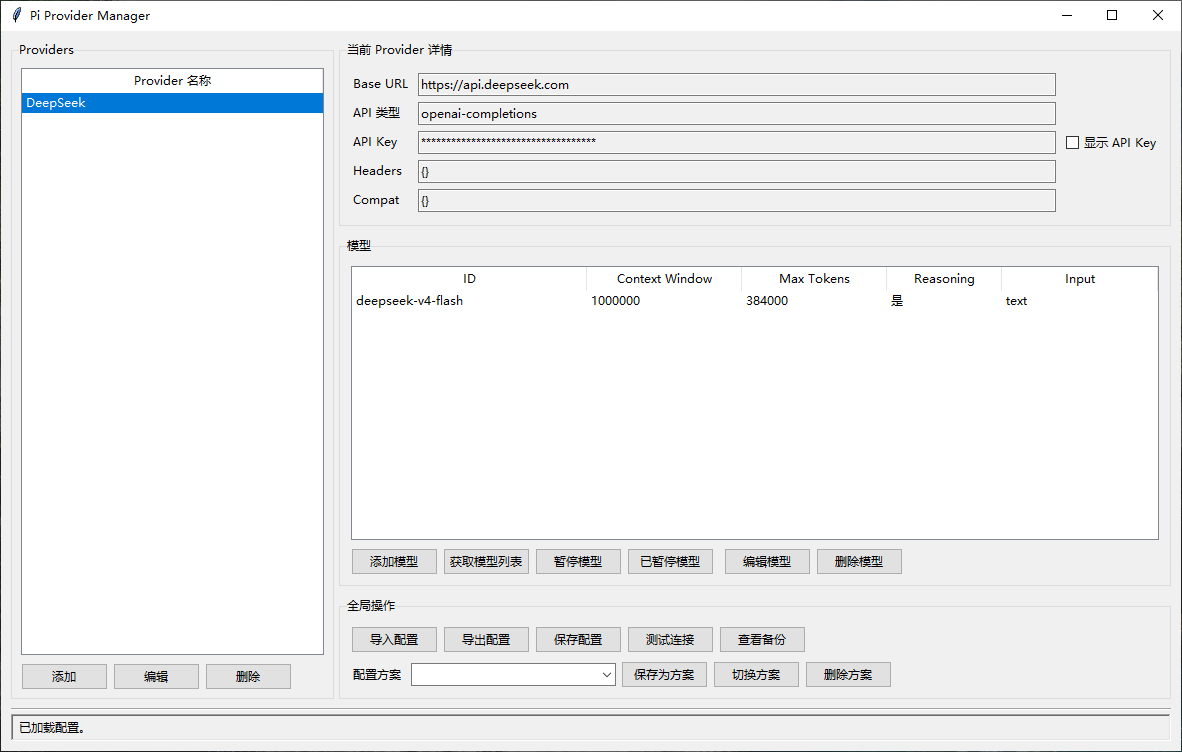1182x752 pixels.
Task: Click the Provider 名称 column header
Action: (173, 81)
